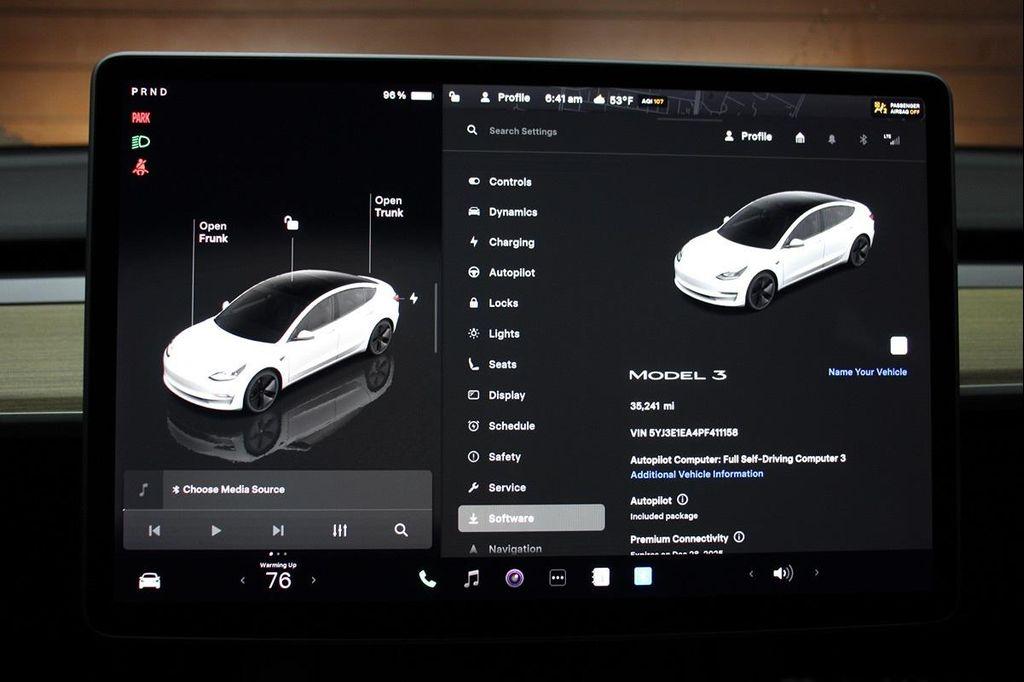The height and width of the screenshot is (682, 1024).
Task: Open the audio equalizer sliders icon
Action: [x=339, y=530]
